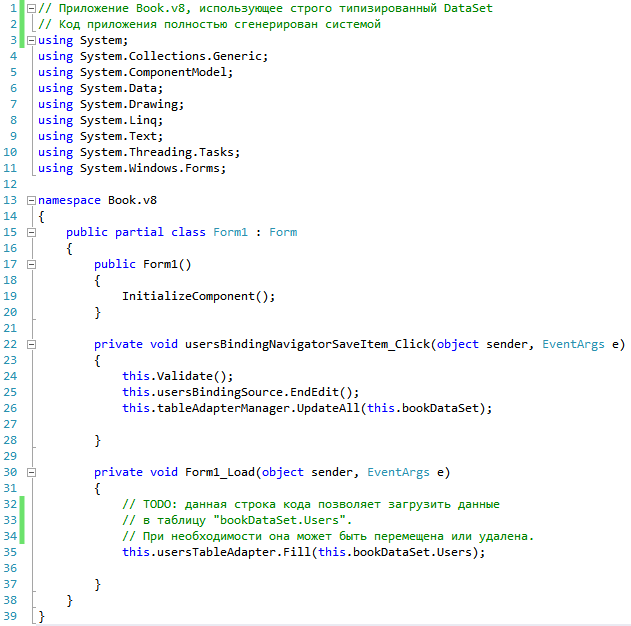Click the 'EventArgs' type on line 22

[x=573, y=344]
